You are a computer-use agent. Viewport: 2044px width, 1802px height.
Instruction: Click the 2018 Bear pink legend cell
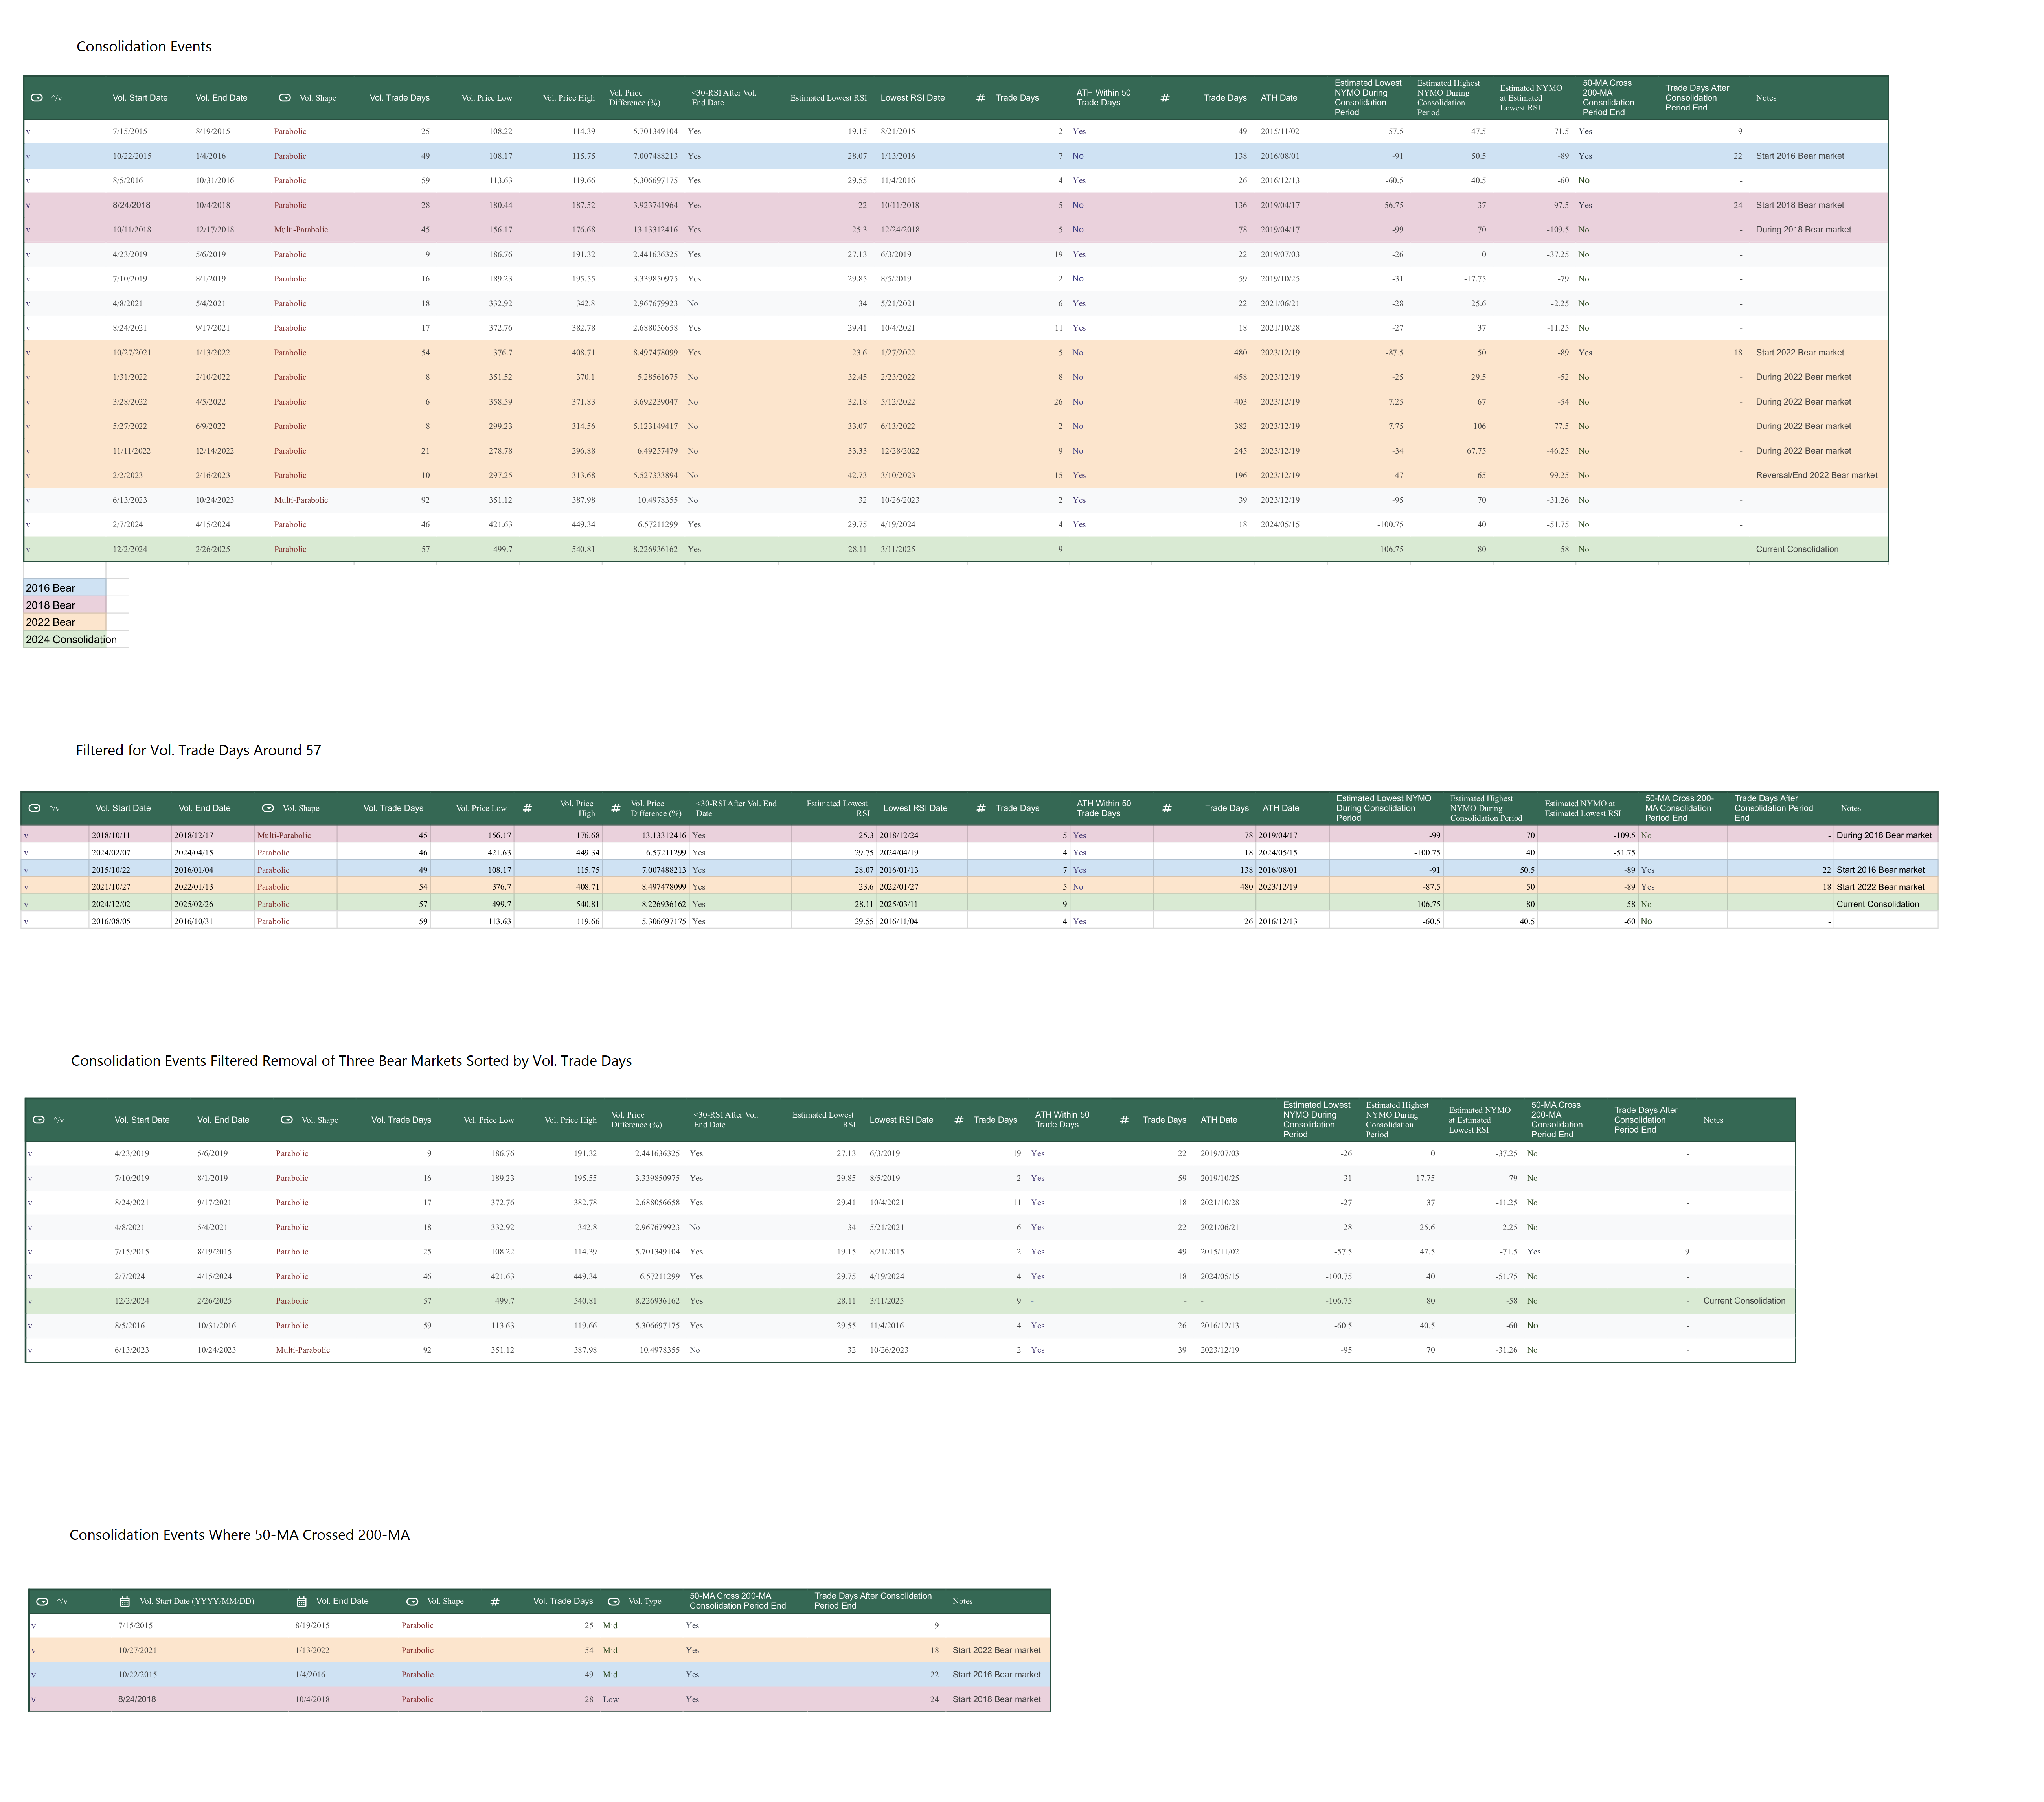pos(64,605)
